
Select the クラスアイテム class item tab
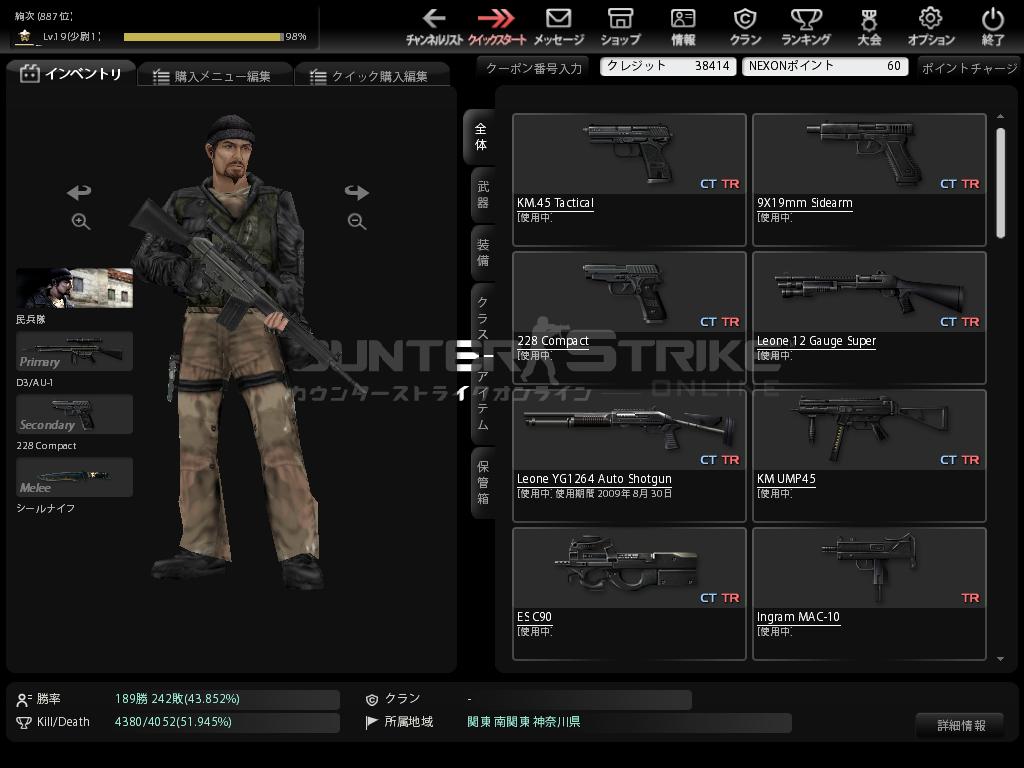point(483,363)
